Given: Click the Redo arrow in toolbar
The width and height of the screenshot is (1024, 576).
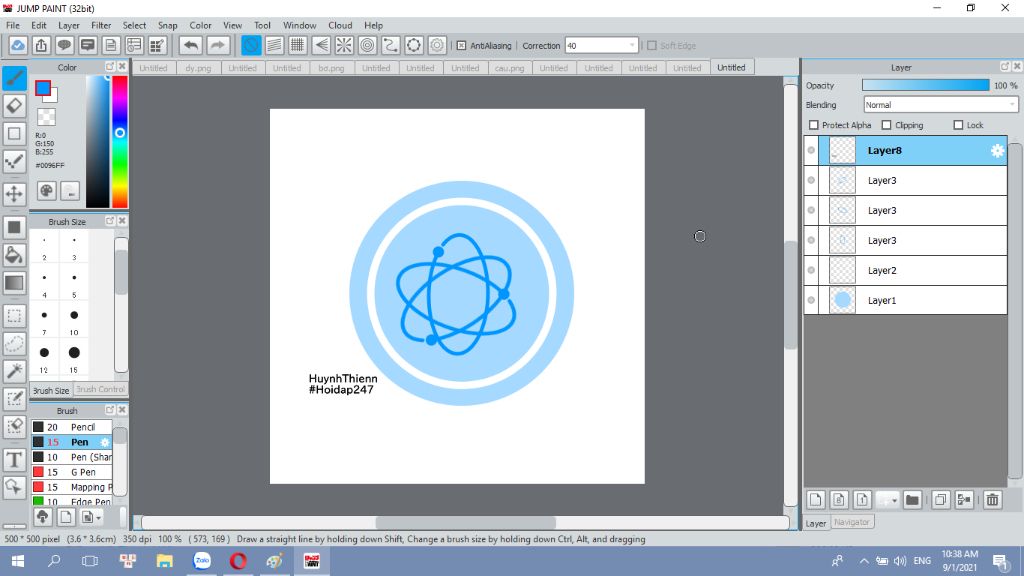Looking at the screenshot, I should pyautogui.click(x=217, y=45).
